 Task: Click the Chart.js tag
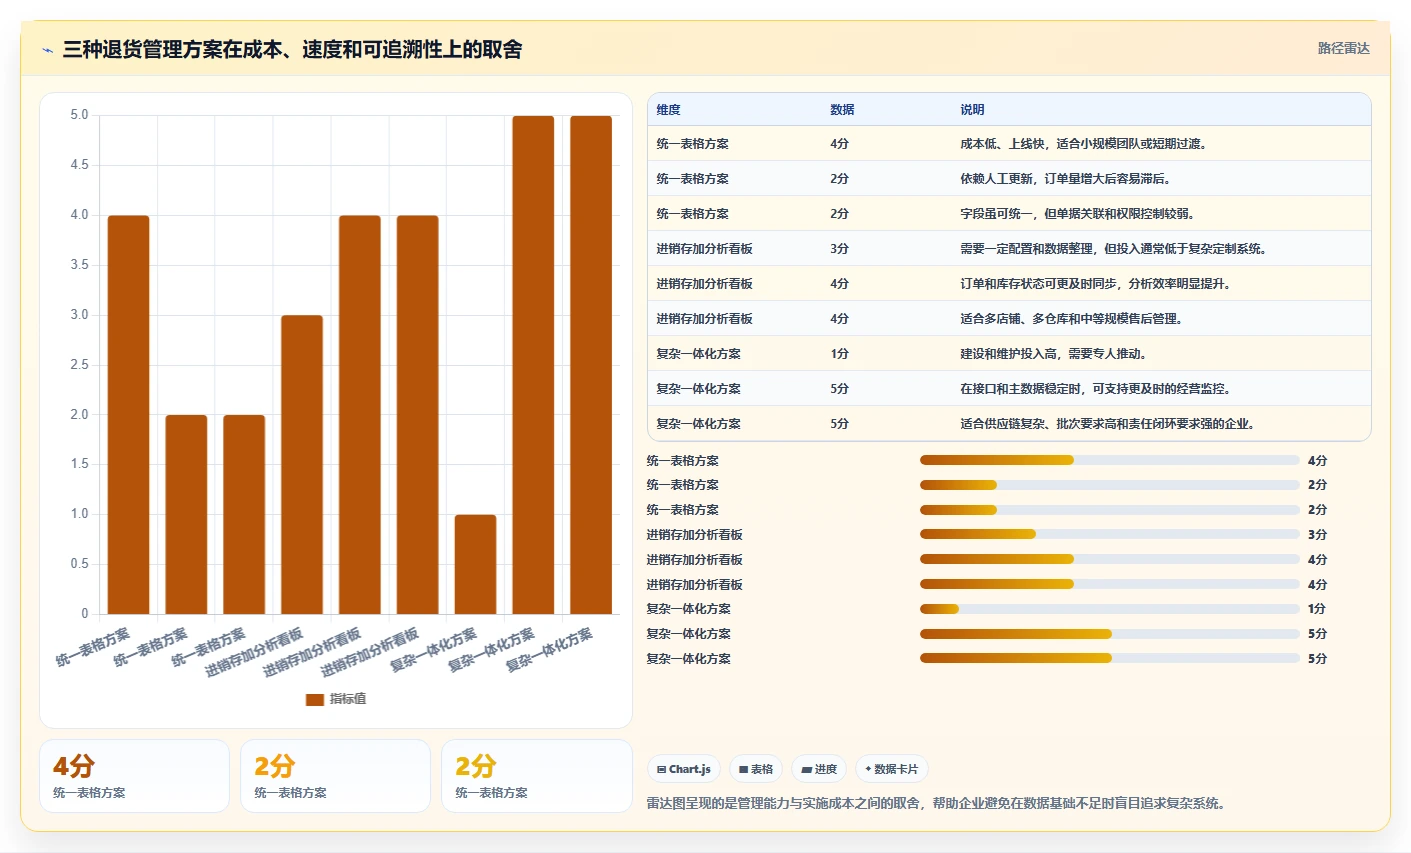click(x=684, y=769)
